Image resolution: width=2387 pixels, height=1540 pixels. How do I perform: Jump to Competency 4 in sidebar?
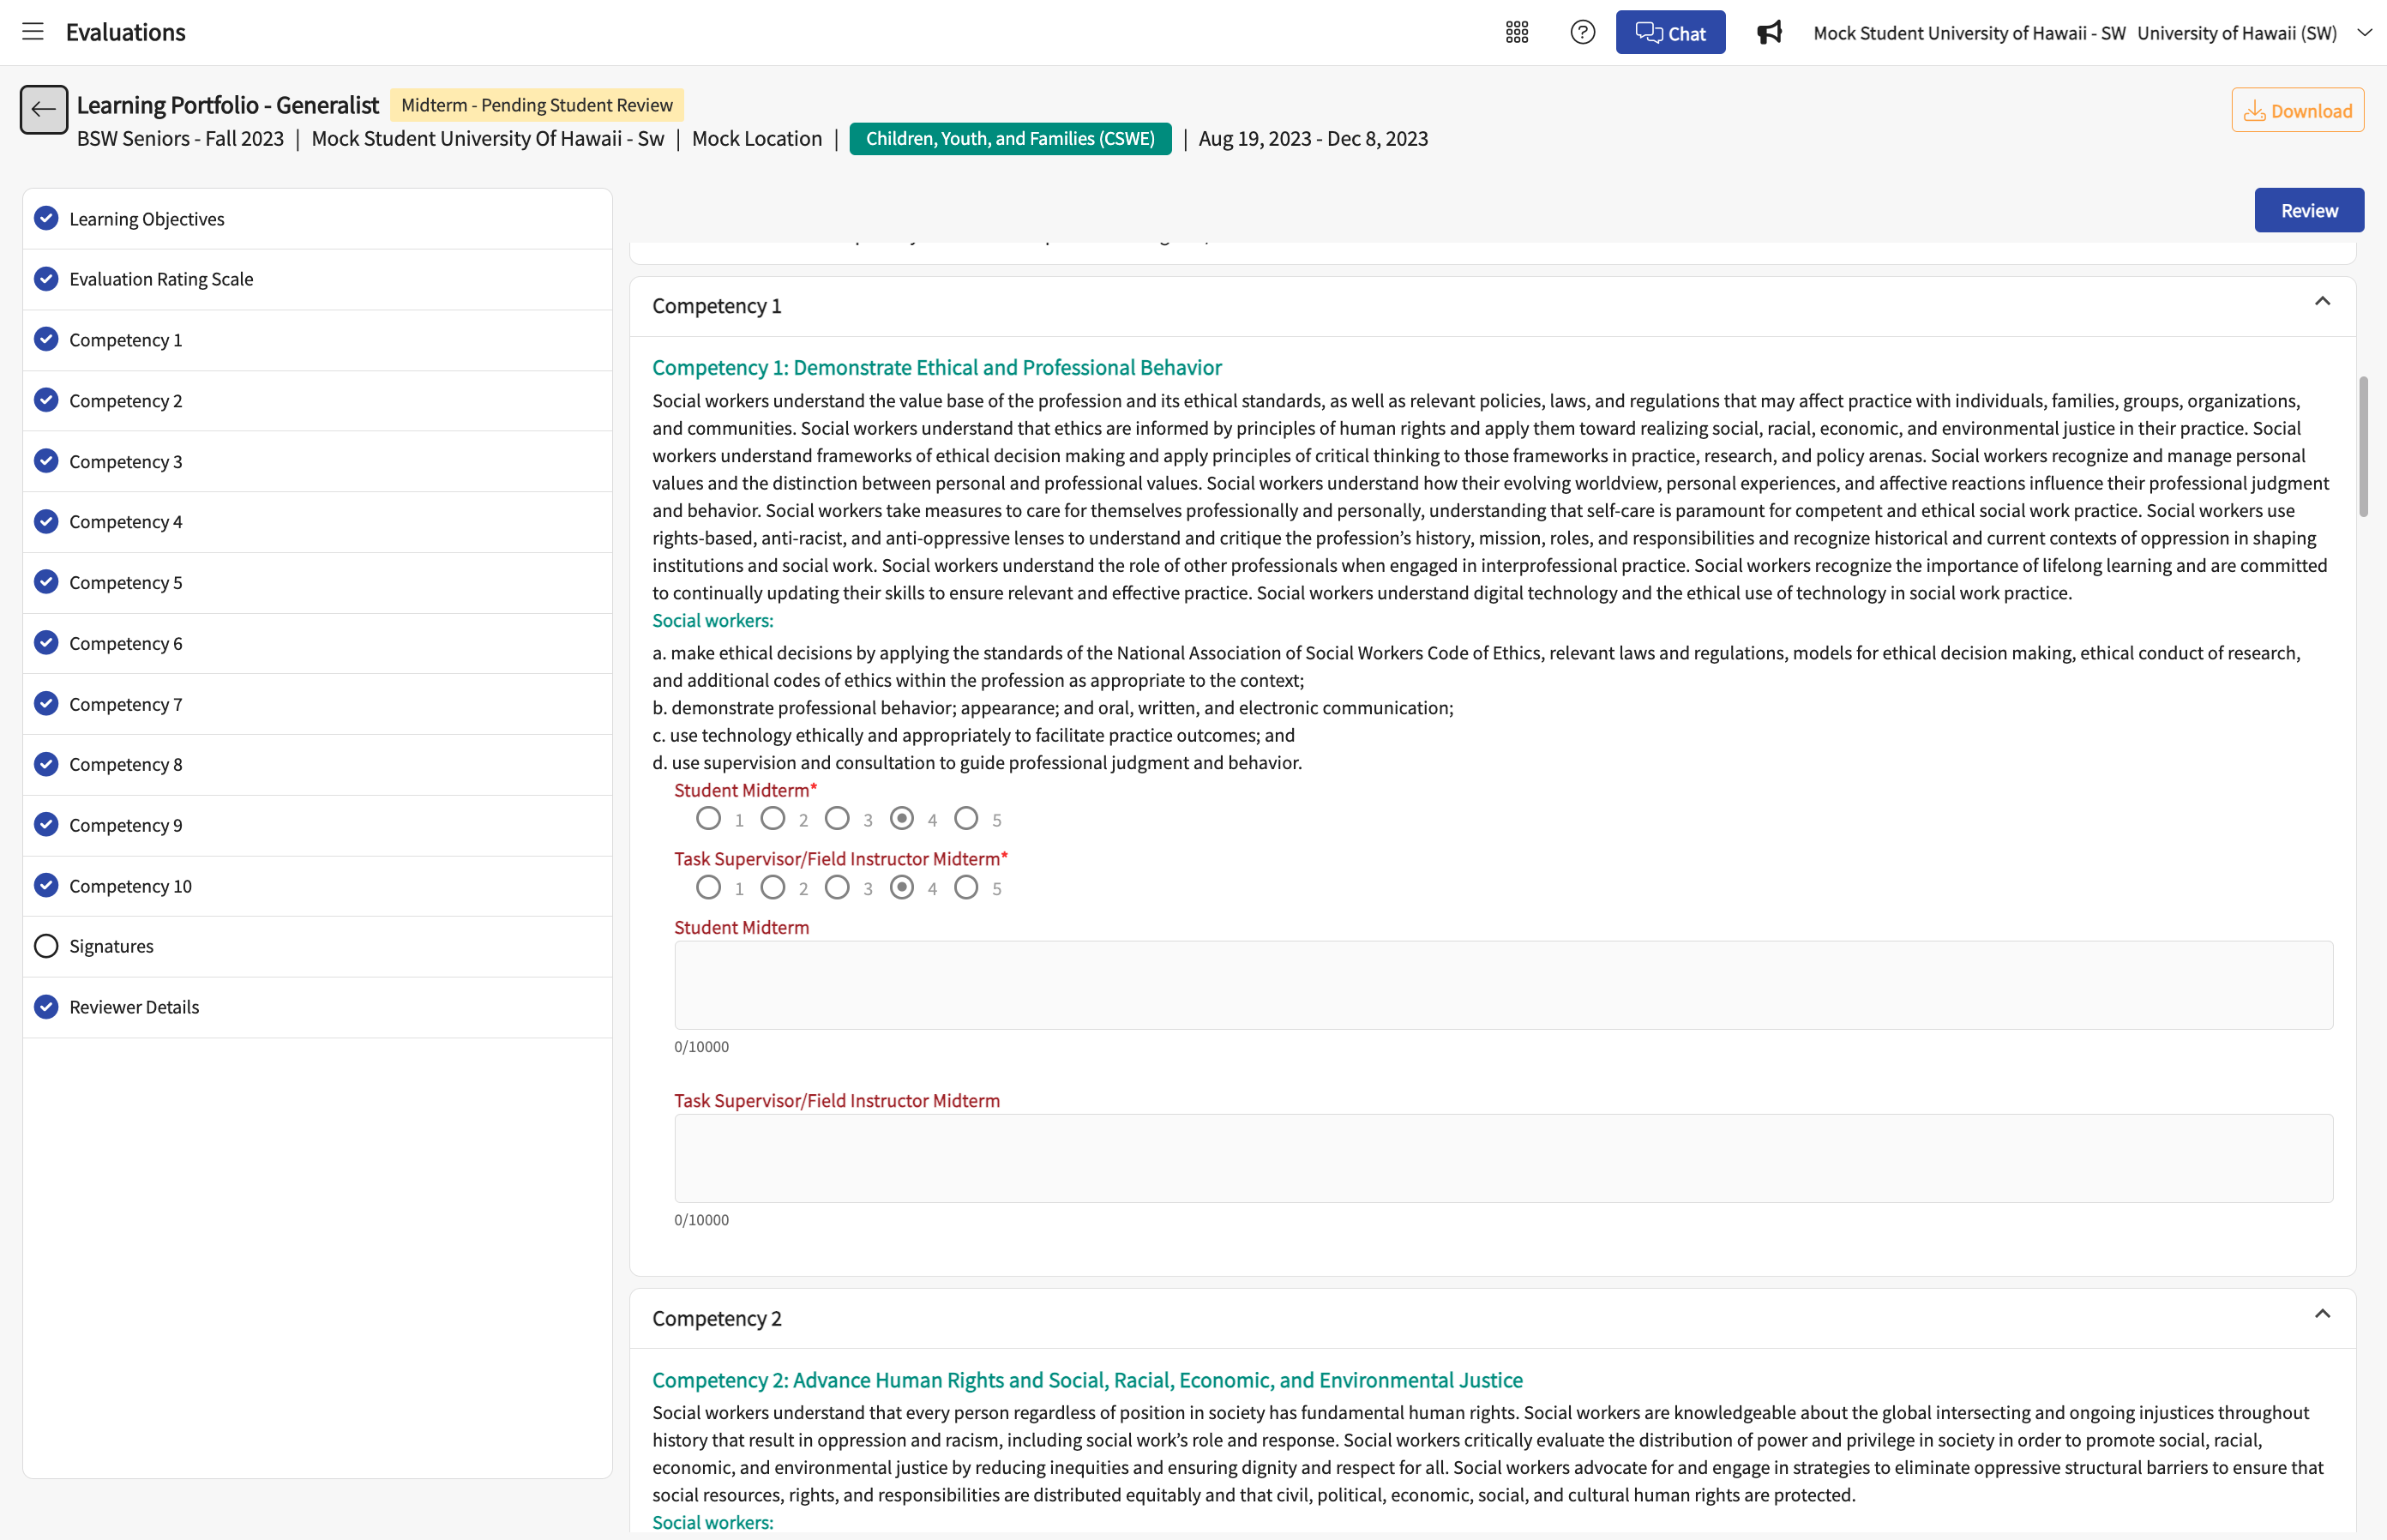317,522
